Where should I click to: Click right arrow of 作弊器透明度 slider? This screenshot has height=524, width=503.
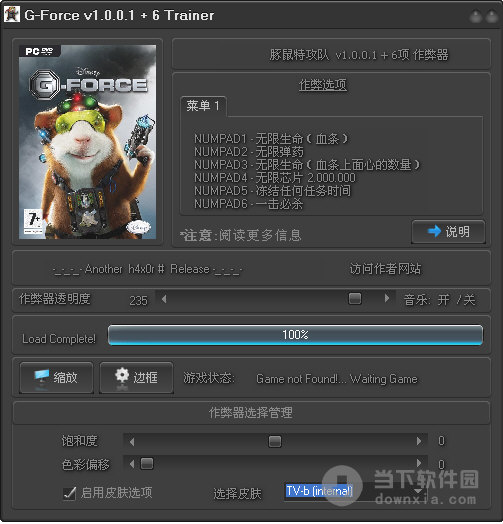387,298
